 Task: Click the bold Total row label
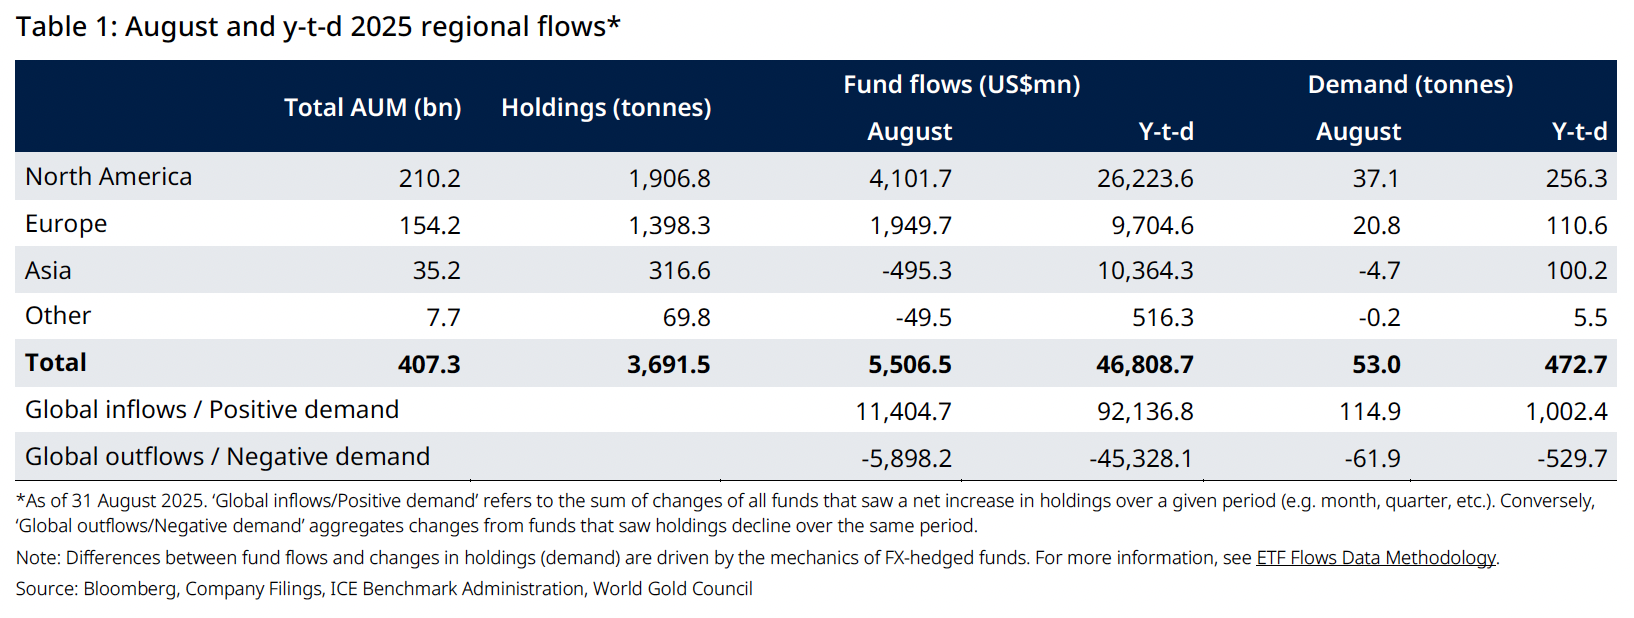[56, 363]
